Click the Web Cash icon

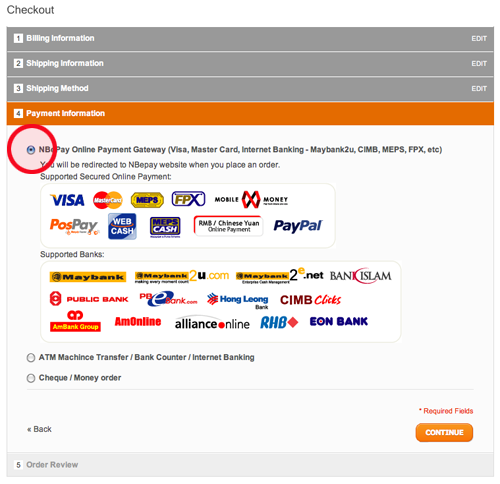click(122, 226)
